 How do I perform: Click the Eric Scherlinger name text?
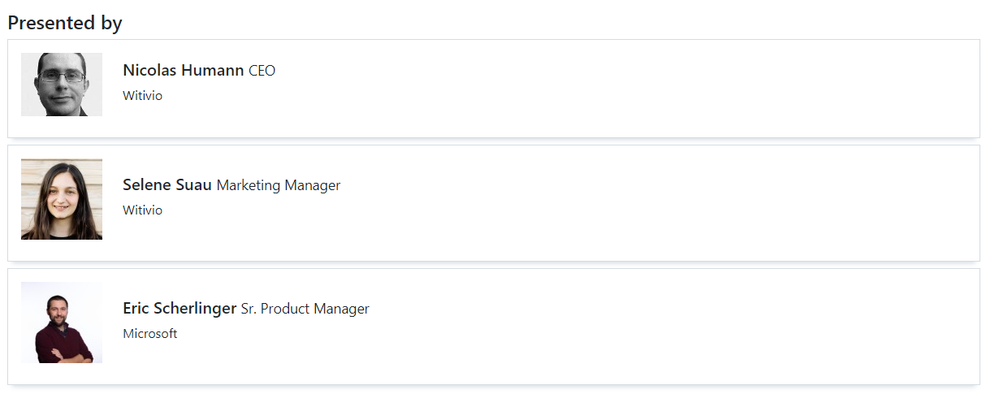(x=179, y=308)
